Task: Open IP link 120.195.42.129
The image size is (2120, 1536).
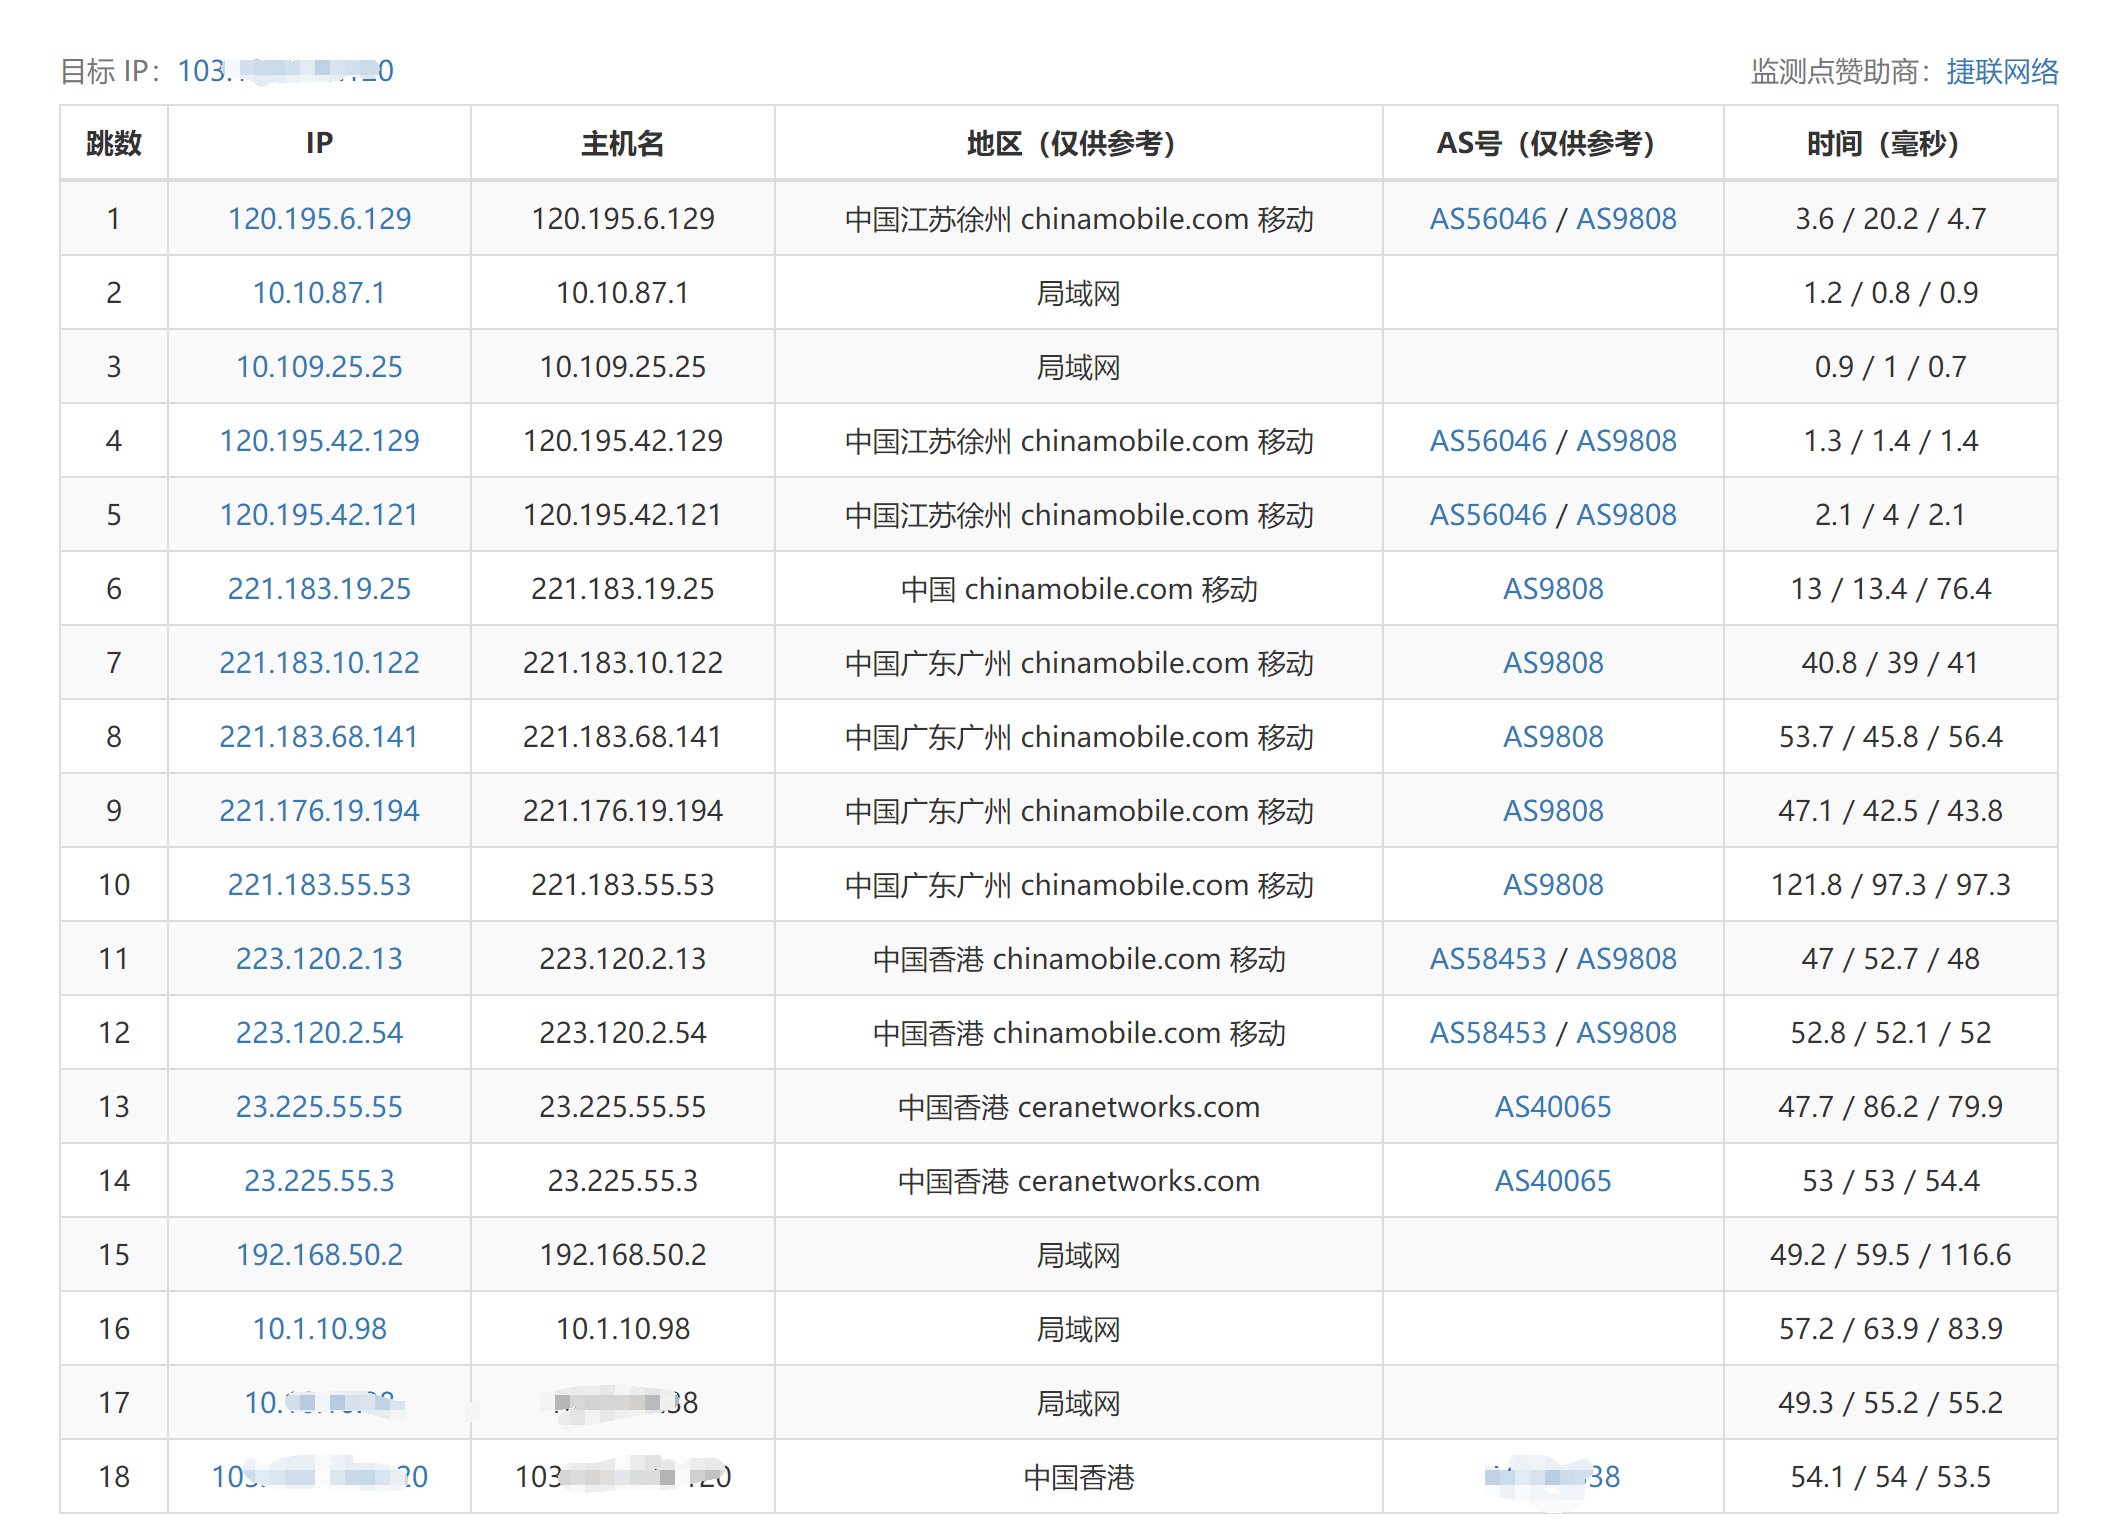Action: [319, 441]
